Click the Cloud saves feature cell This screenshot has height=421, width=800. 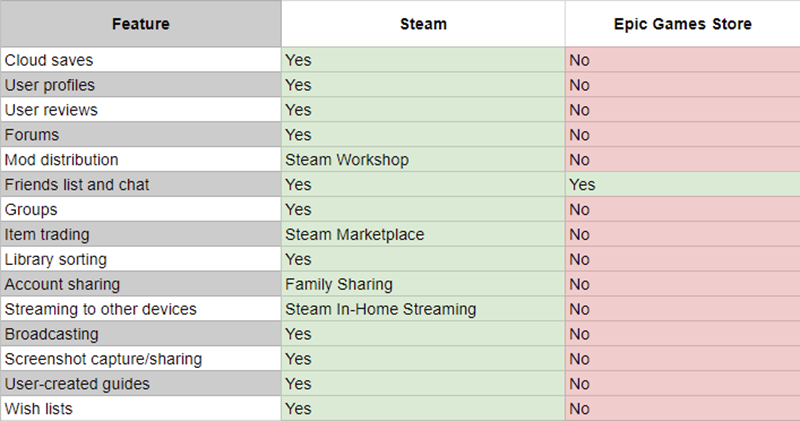click(141, 60)
